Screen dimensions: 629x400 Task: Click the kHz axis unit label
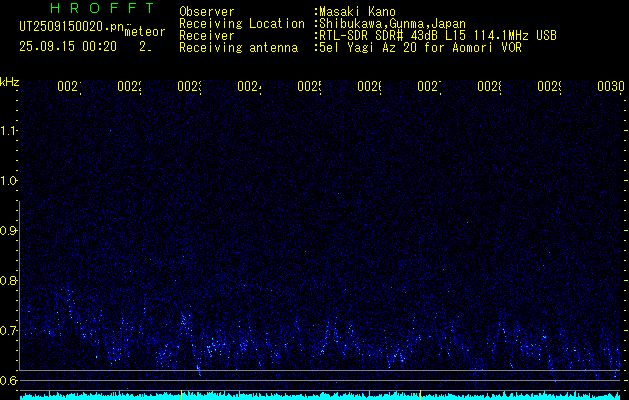pos(9,82)
